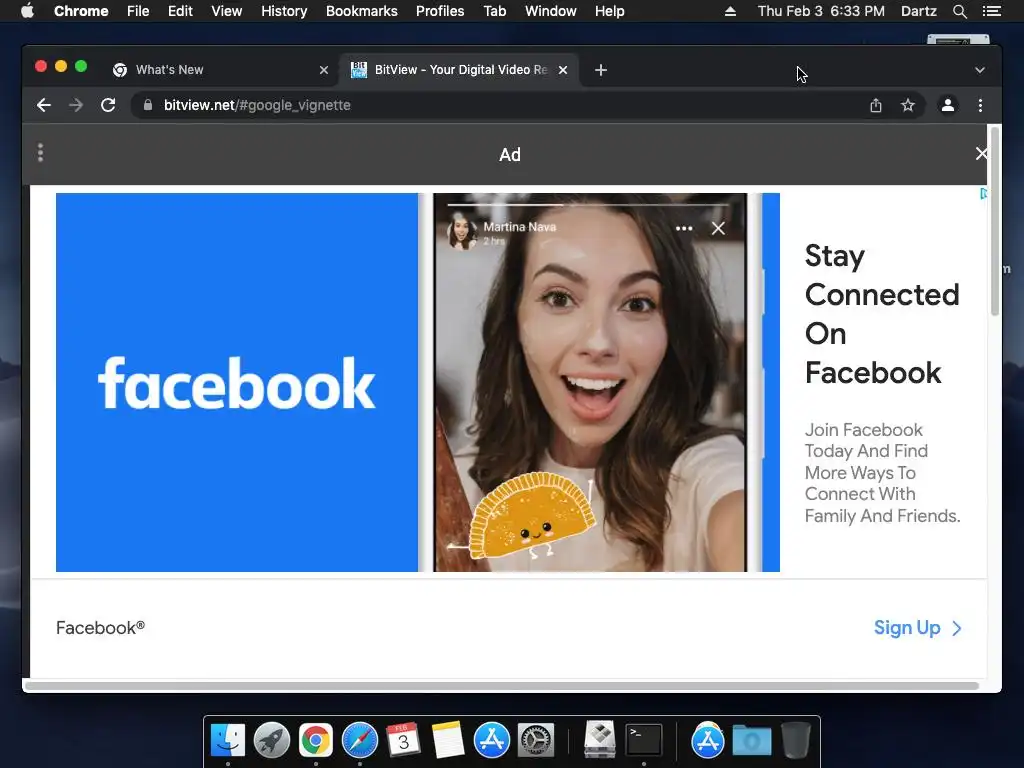Open the Chrome profile icon
Image resolution: width=1024 pixels, height=768 pixels.
(948, 105)
